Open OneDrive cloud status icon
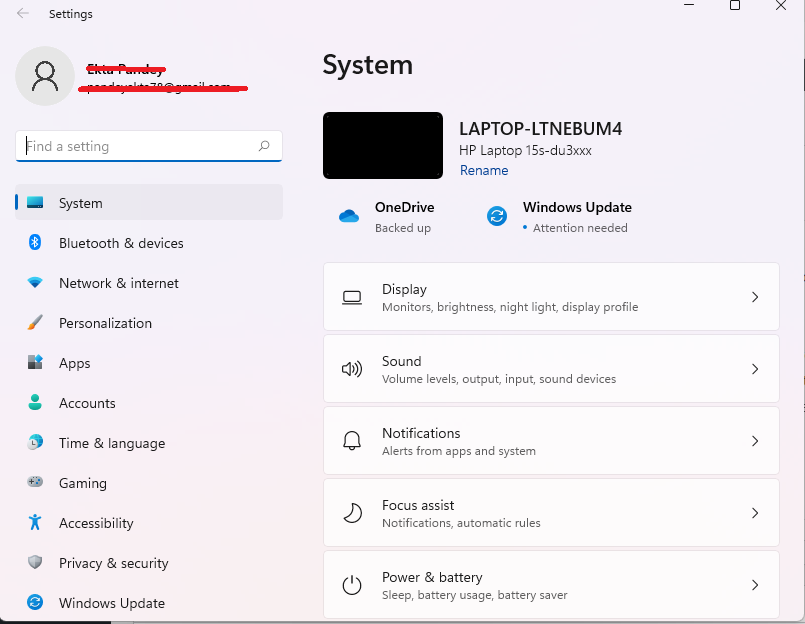 [349, 216]
